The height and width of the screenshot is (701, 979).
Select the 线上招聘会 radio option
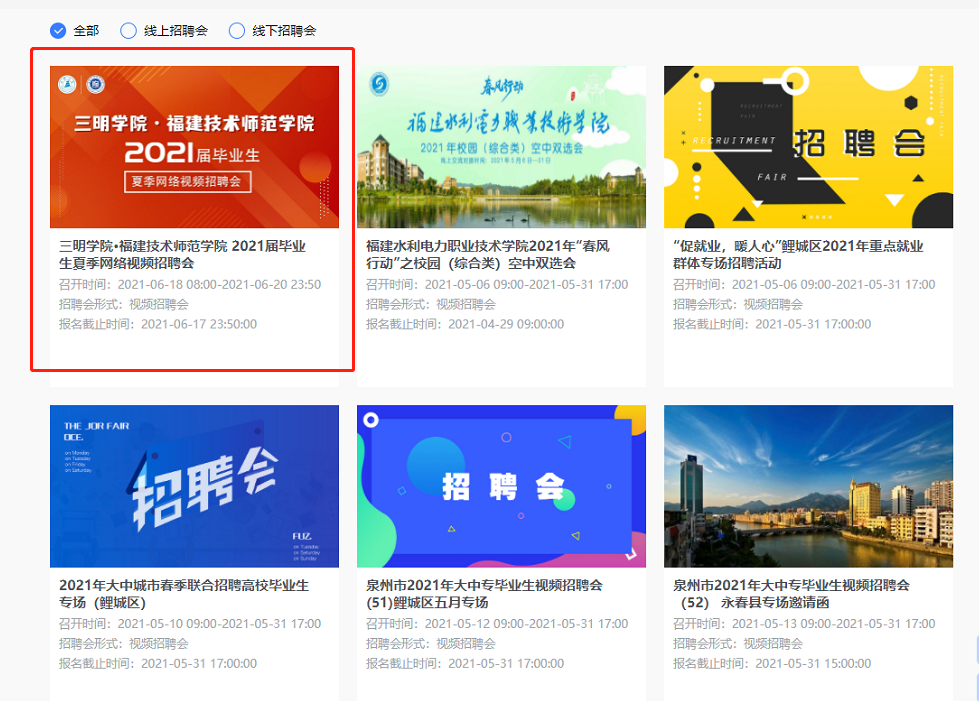129,31
